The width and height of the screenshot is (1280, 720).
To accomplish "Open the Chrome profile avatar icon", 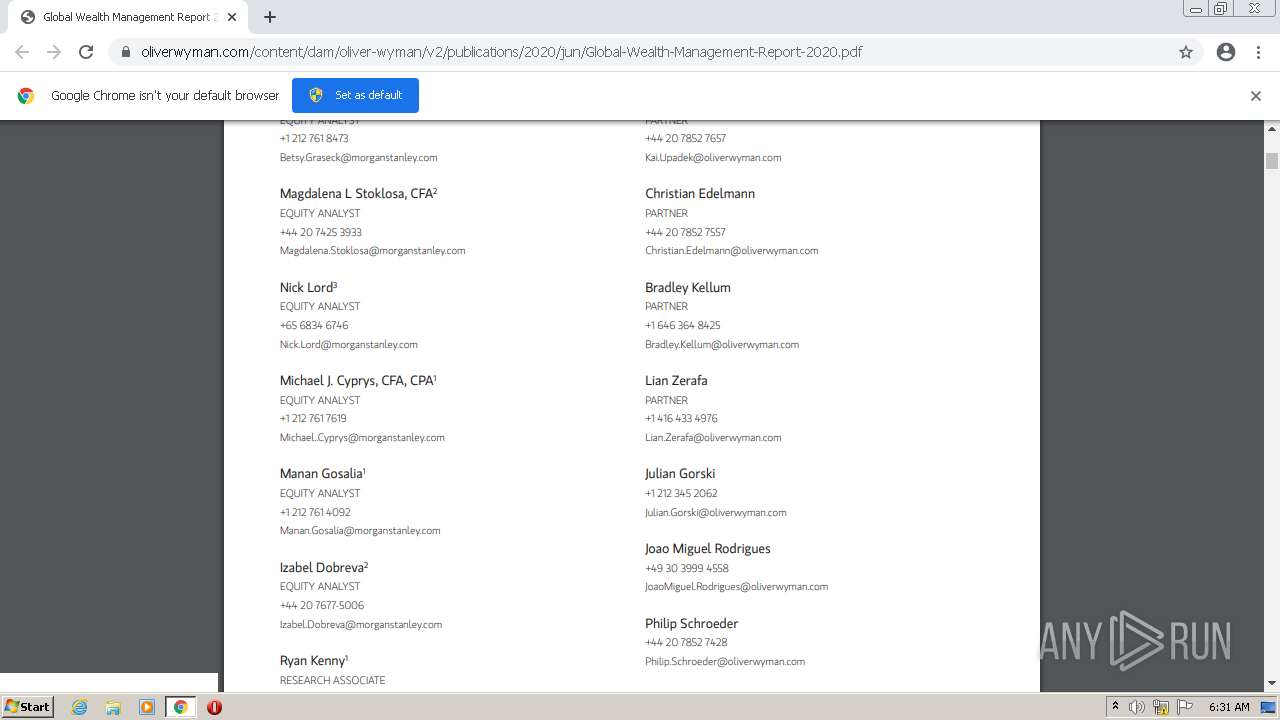I will [1226, 52].
